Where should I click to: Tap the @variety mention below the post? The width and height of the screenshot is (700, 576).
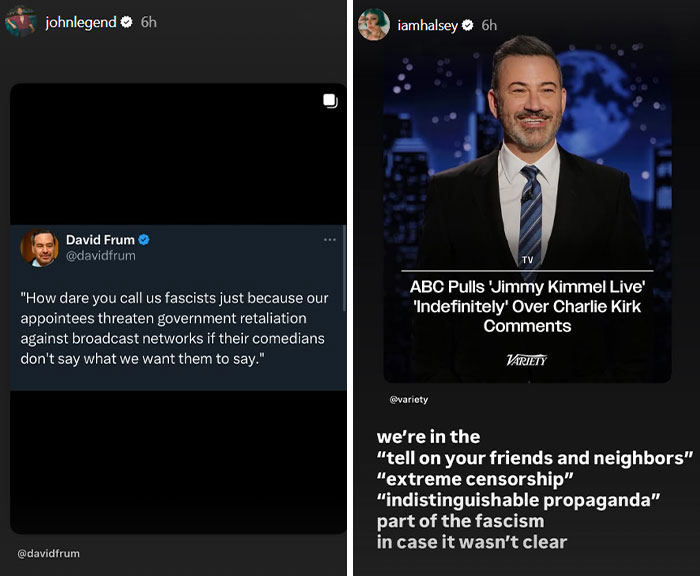[x=409, y=399]
